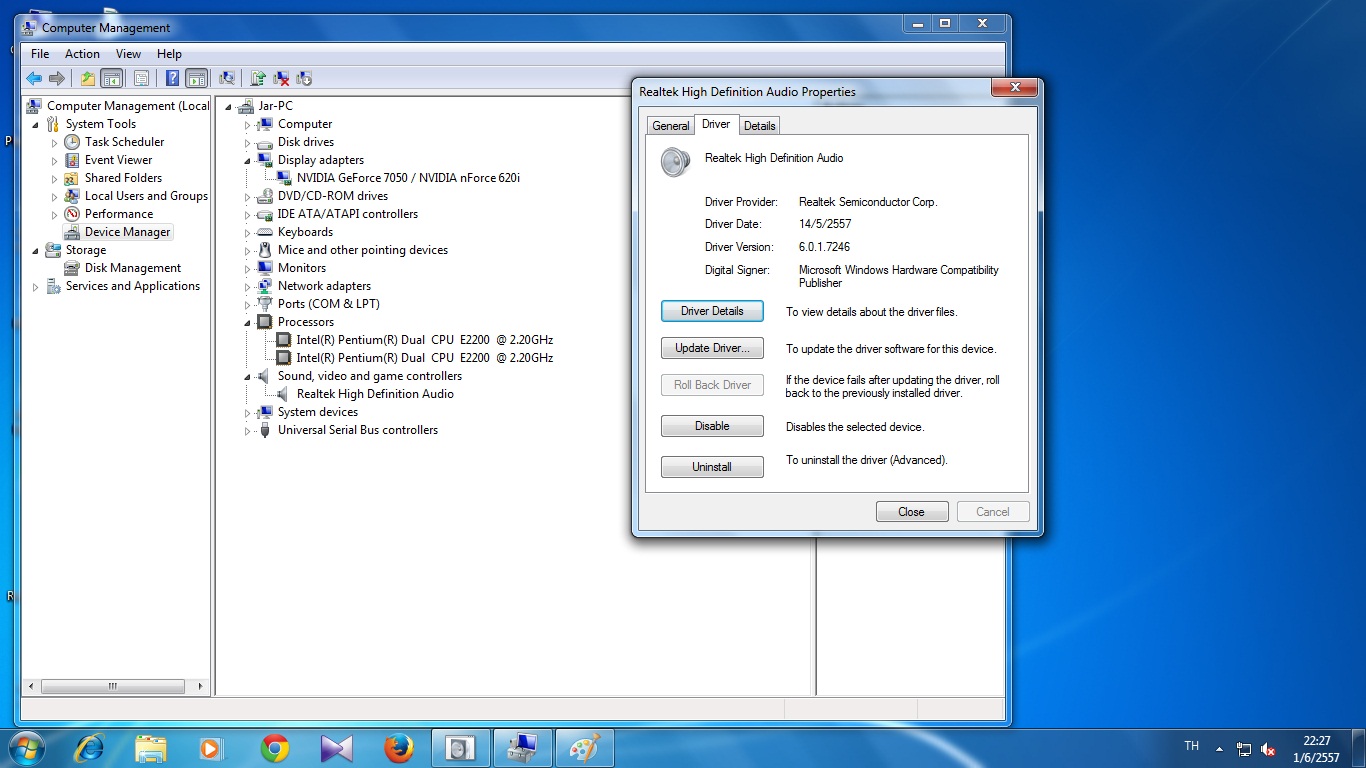This screenshot has height=768, width=1366.
Task: Expand the Local Users and Groups node
Action: 55,197
